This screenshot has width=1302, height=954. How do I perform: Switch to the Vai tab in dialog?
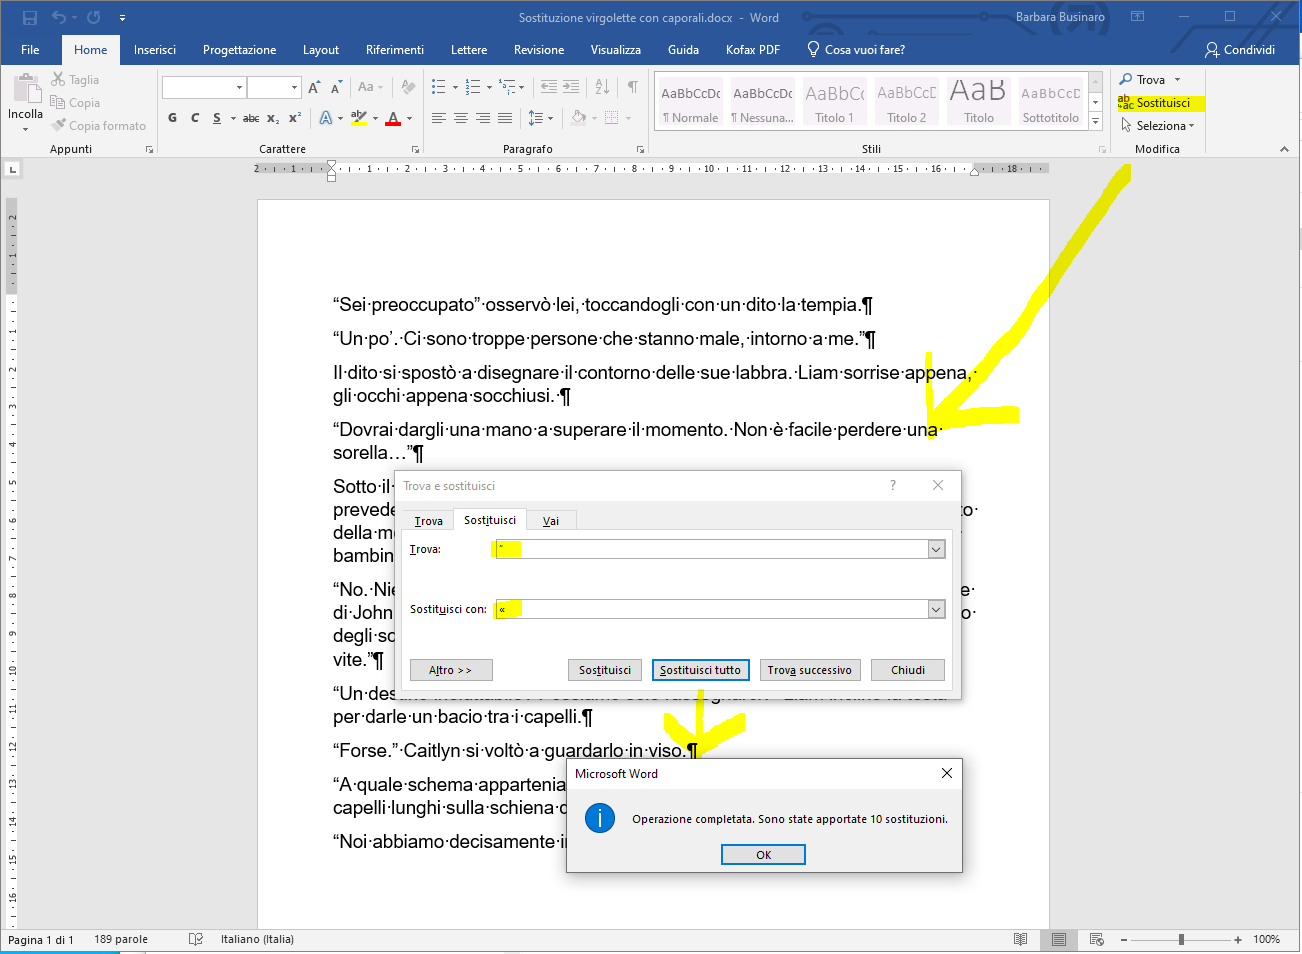(550, 521)
